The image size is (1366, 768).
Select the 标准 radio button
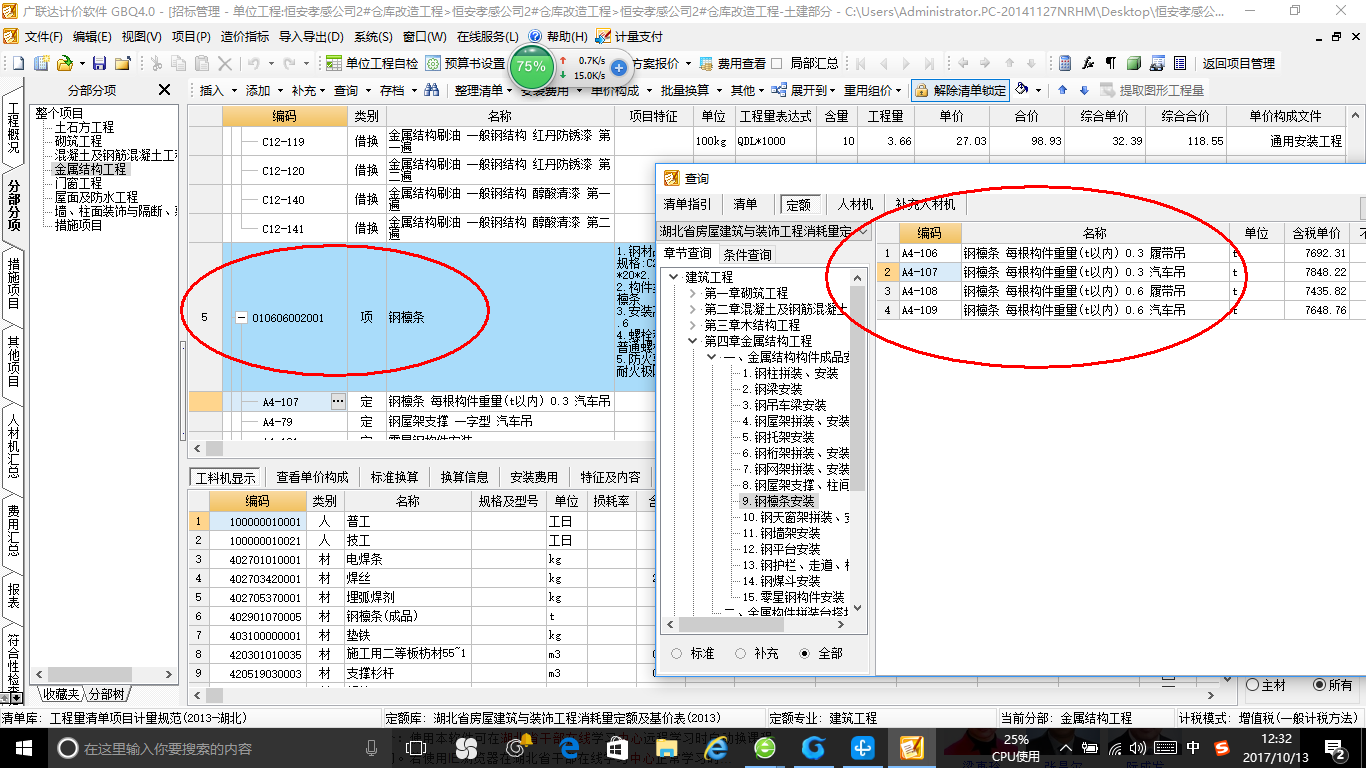pyautogui.click(x=676, y=653)
